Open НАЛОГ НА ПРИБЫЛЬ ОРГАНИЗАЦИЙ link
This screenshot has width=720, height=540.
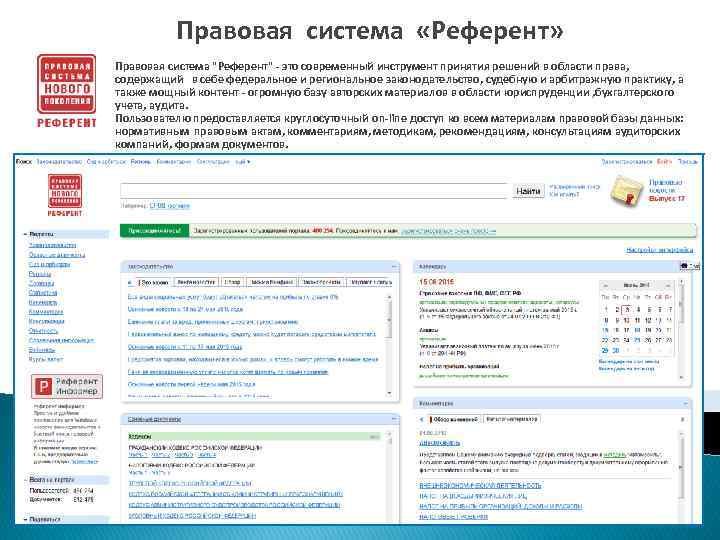pyautogui.click(x=501, y=506)
